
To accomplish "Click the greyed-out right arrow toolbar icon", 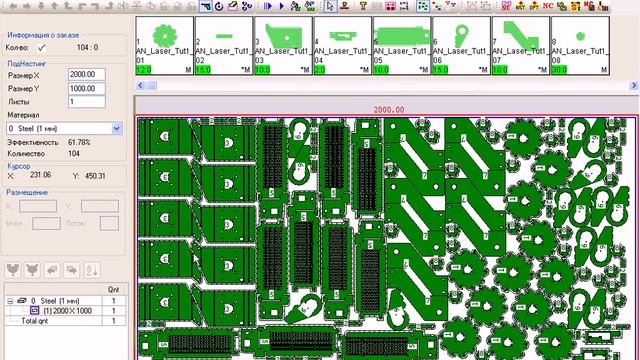I will [27, 6].
